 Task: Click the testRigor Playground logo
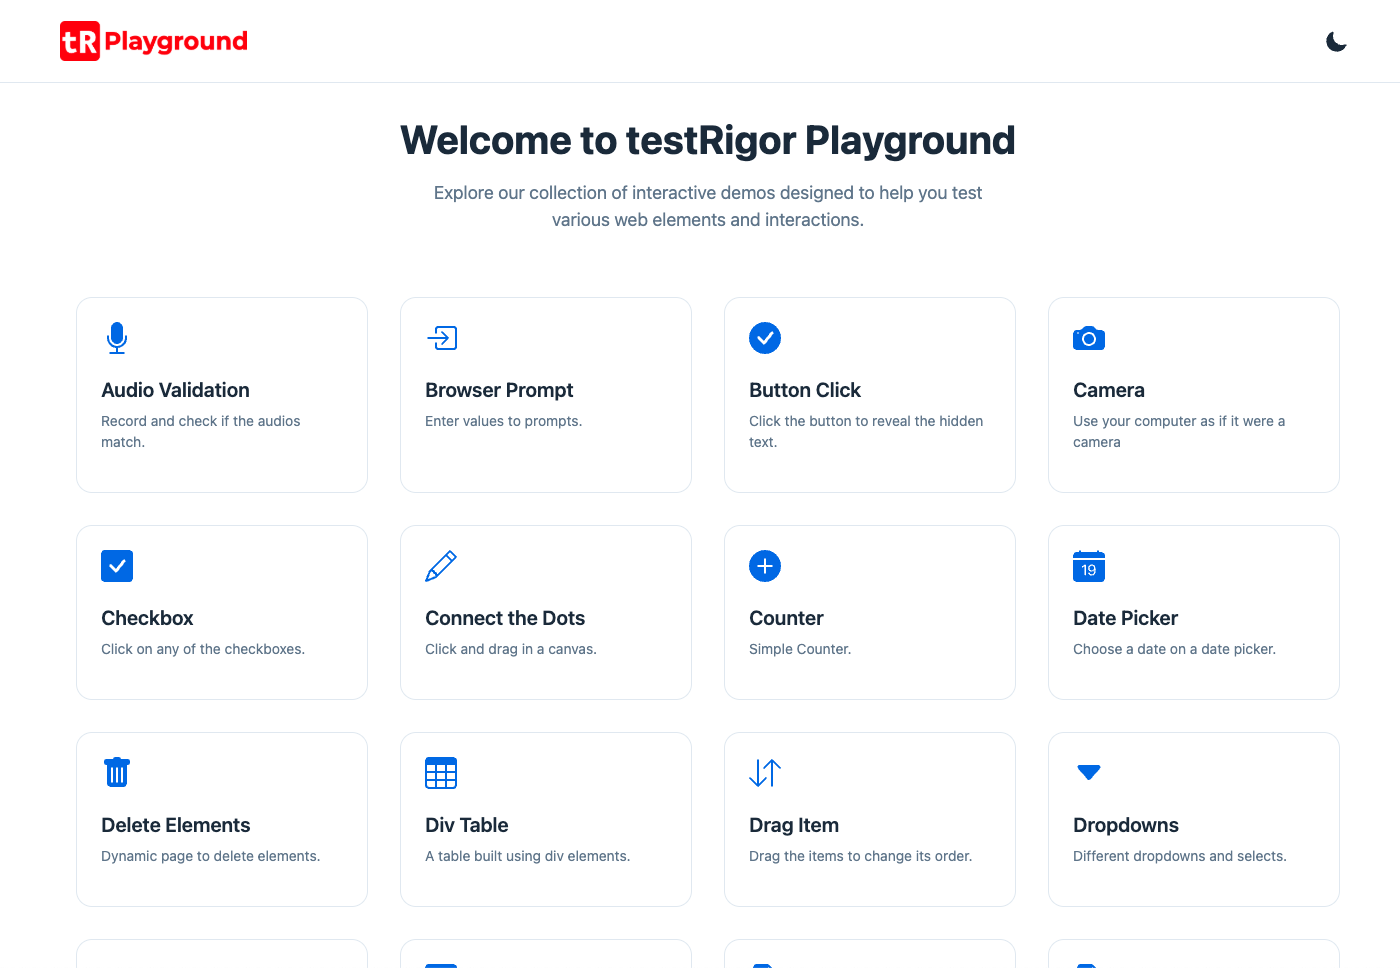(154, 41)
